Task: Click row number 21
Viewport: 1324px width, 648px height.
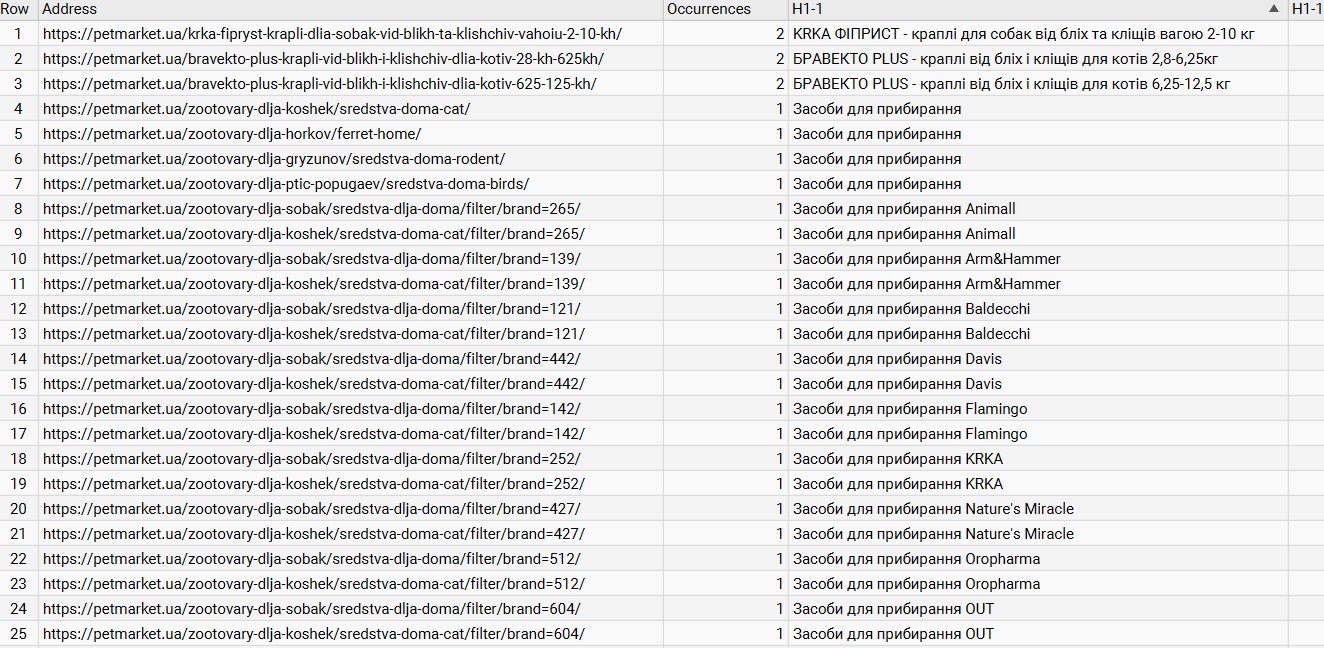Action: [x=18, y=533]
